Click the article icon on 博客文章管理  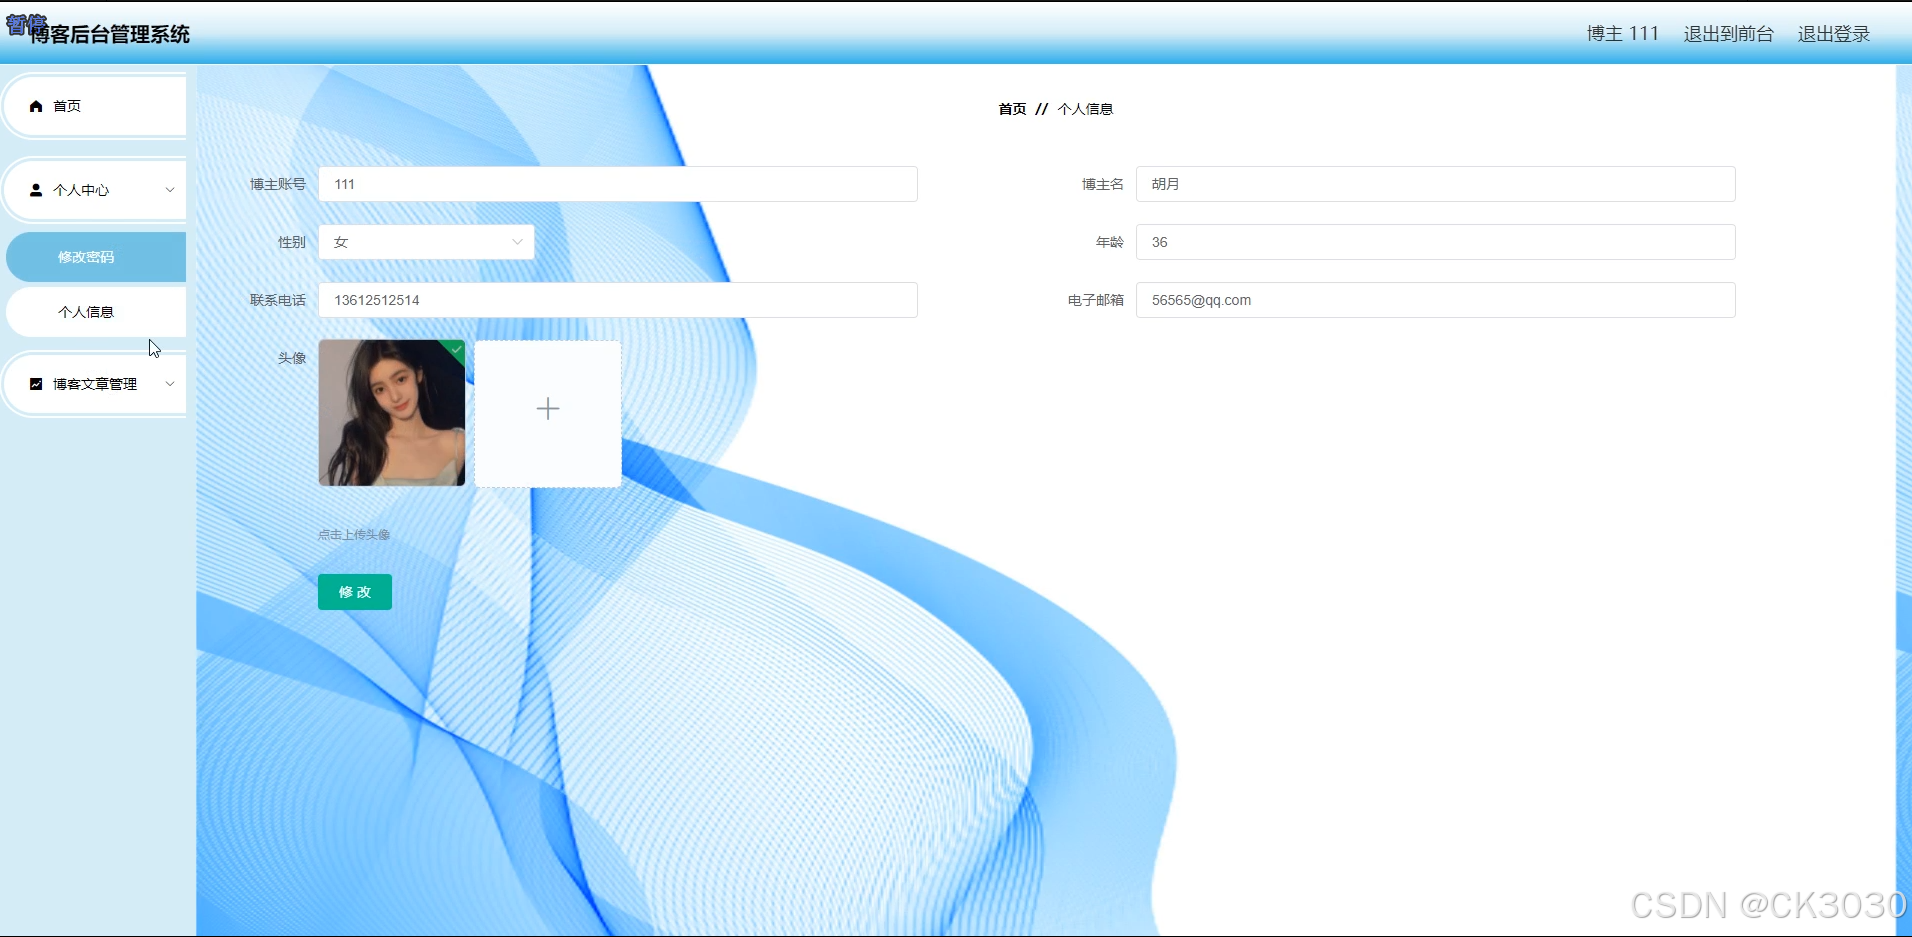pos(35,384)
